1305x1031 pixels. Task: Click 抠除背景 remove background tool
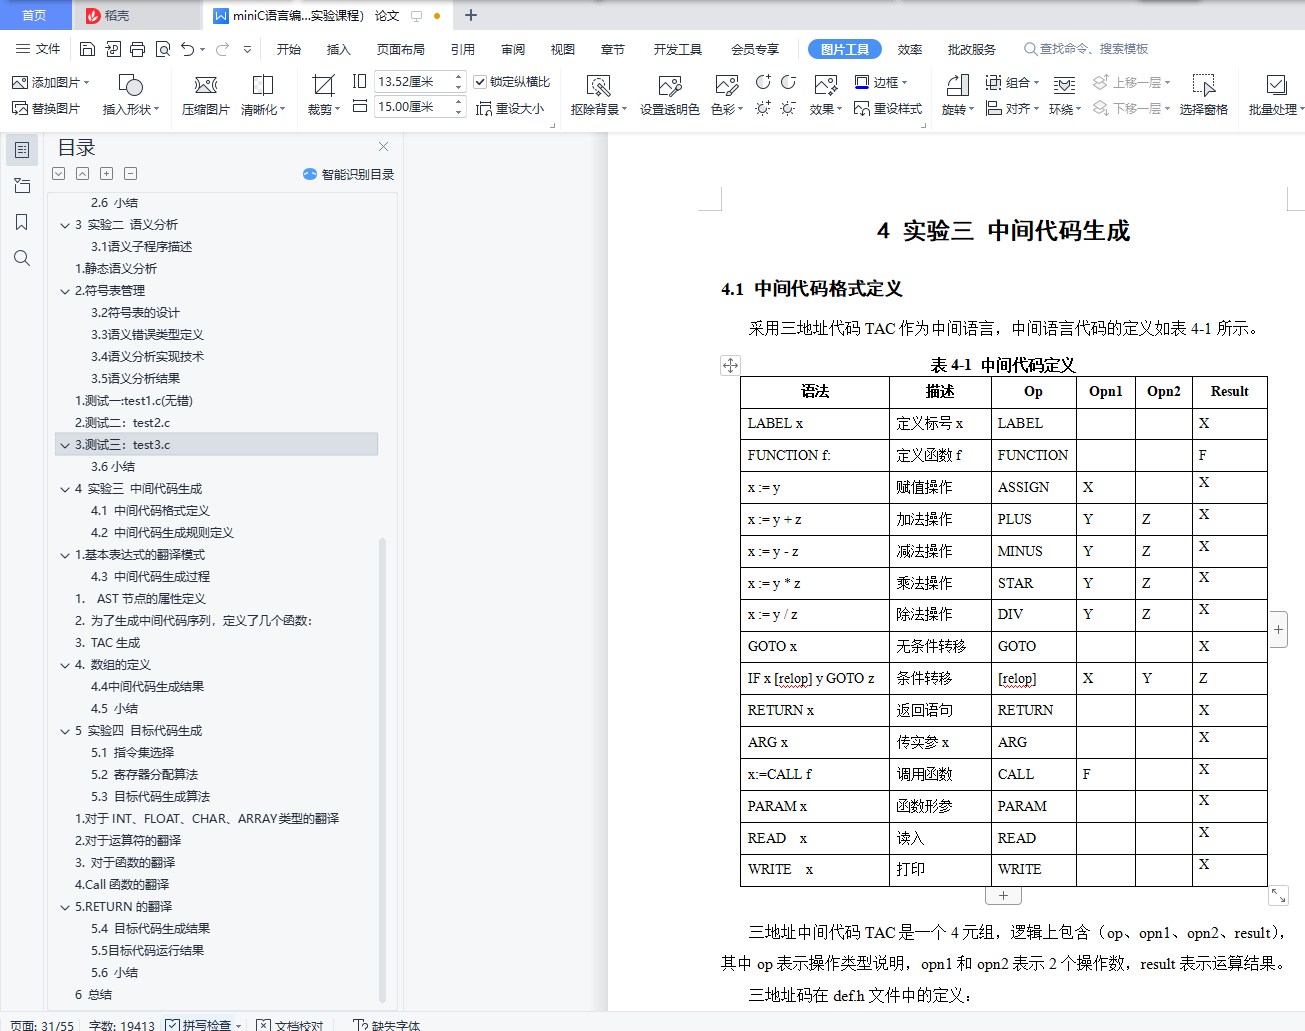pos(598,95)
